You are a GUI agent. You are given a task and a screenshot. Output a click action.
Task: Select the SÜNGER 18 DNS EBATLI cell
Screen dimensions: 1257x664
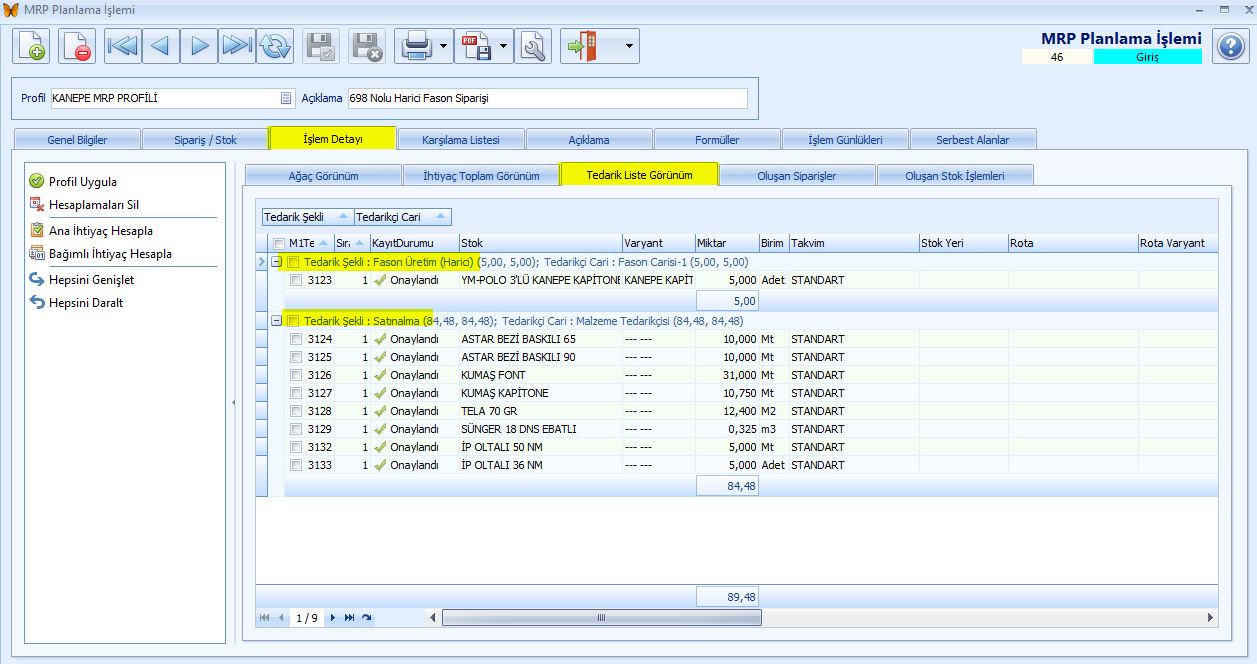coord(540,429)
